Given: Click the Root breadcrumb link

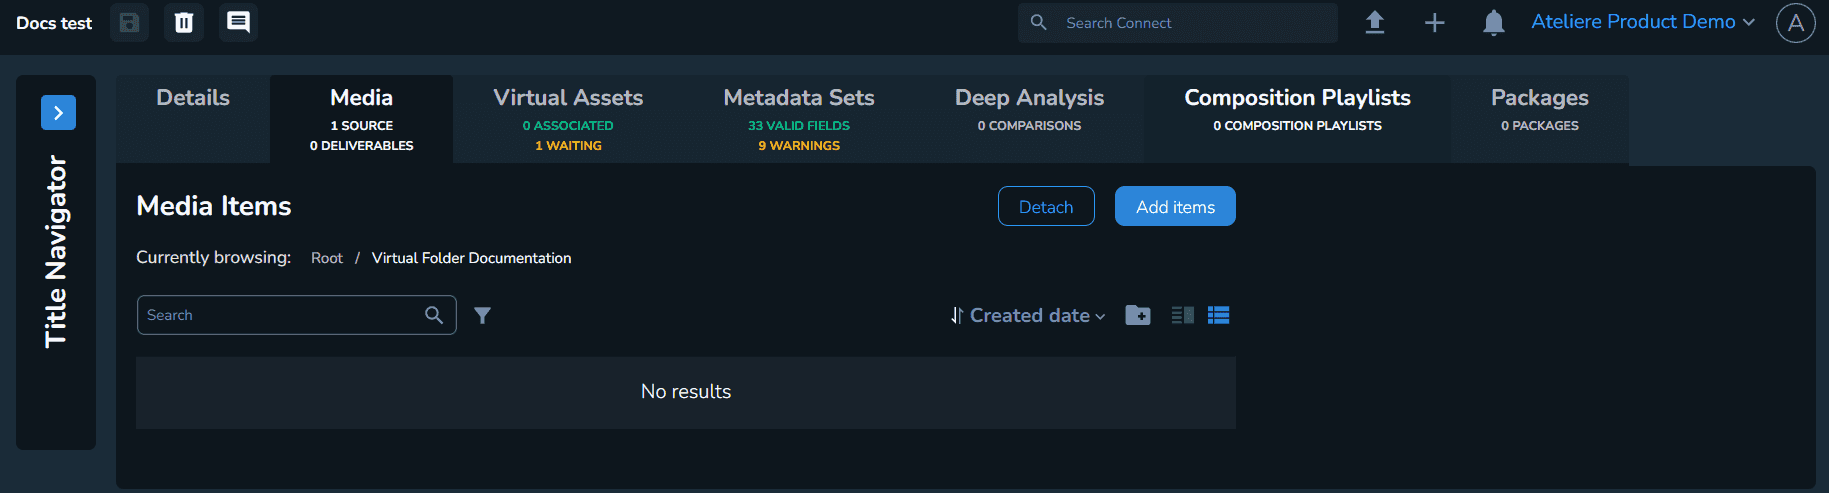Looking at the screenshot, I should 326,258.
